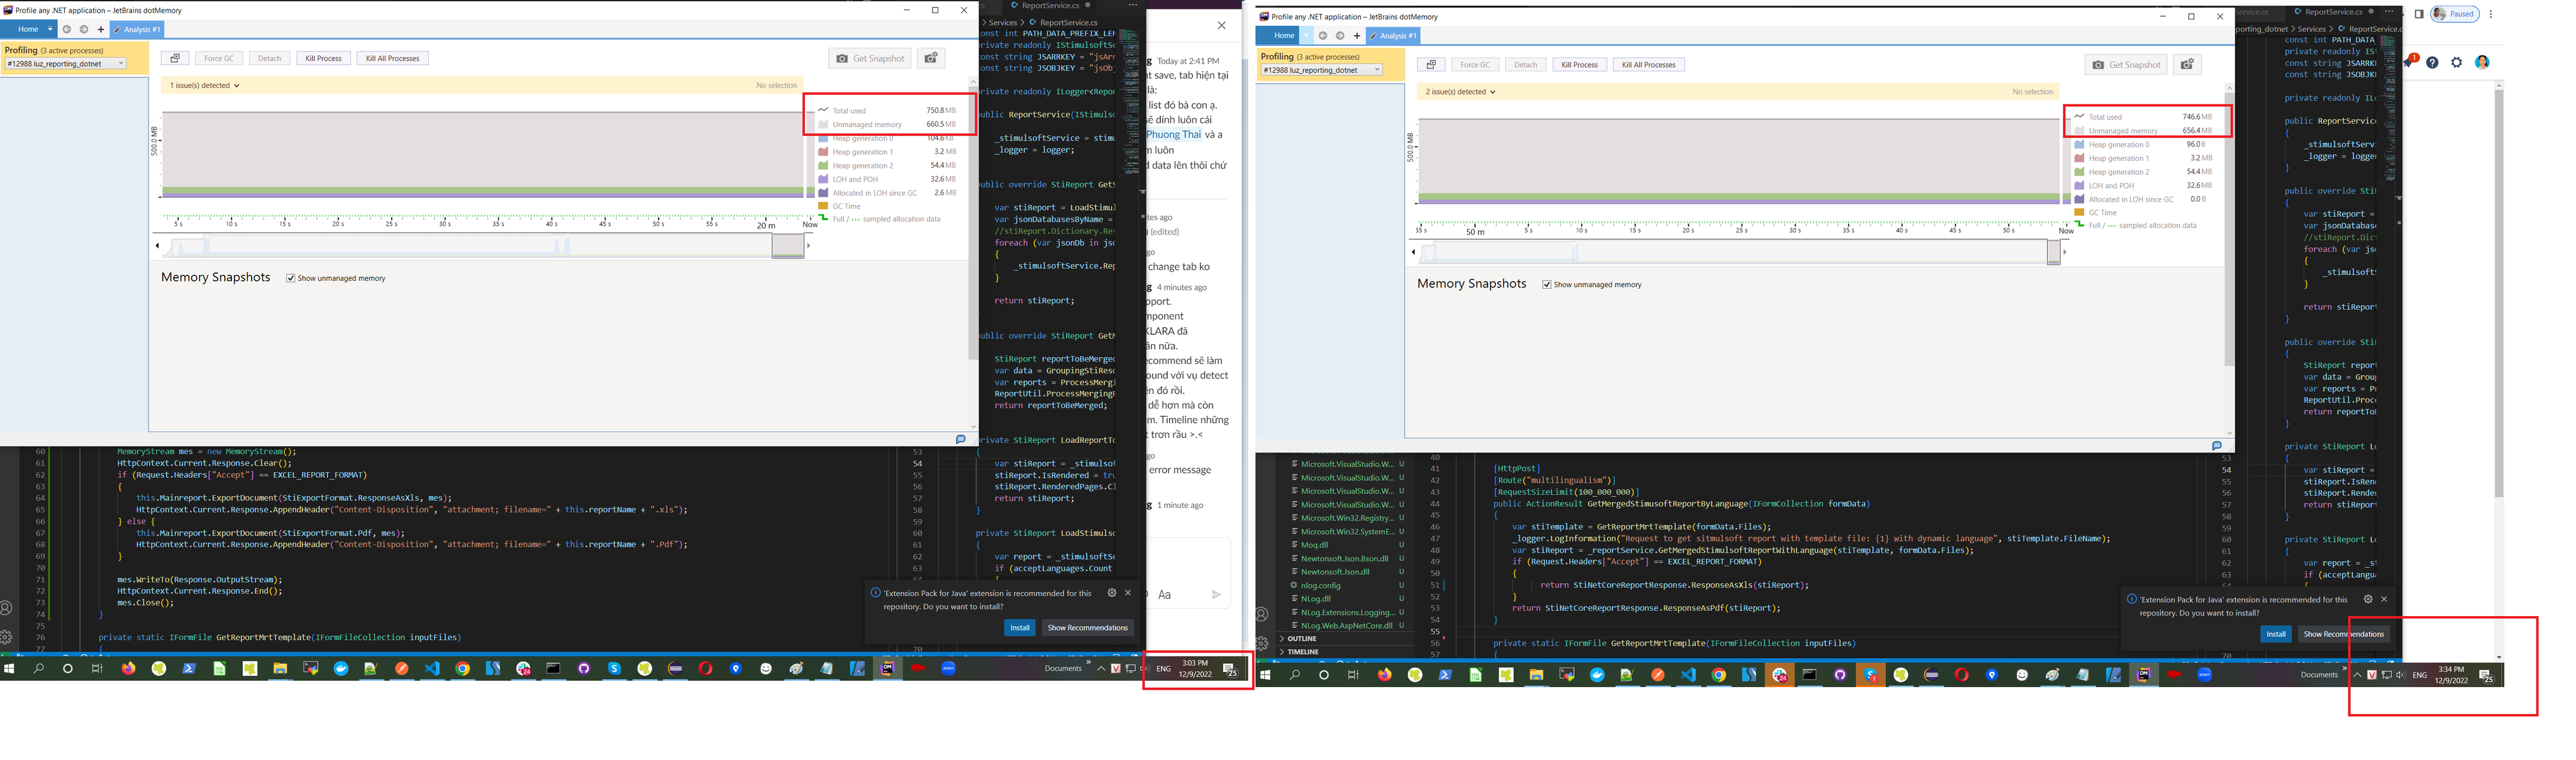2576x760 pixels.
Task: Expand Home tab dropdown arrow in right window
Action: 1306,35
